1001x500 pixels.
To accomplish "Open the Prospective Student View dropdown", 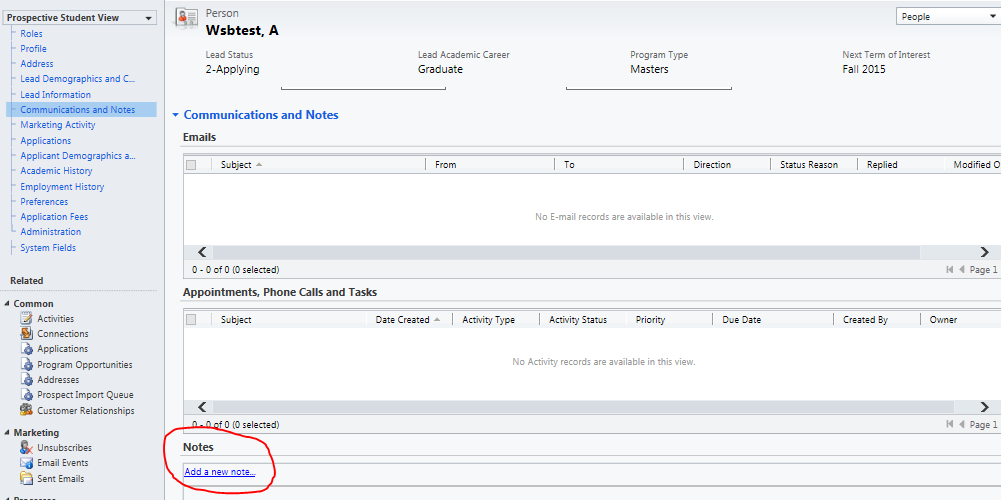I will (80, 18).
